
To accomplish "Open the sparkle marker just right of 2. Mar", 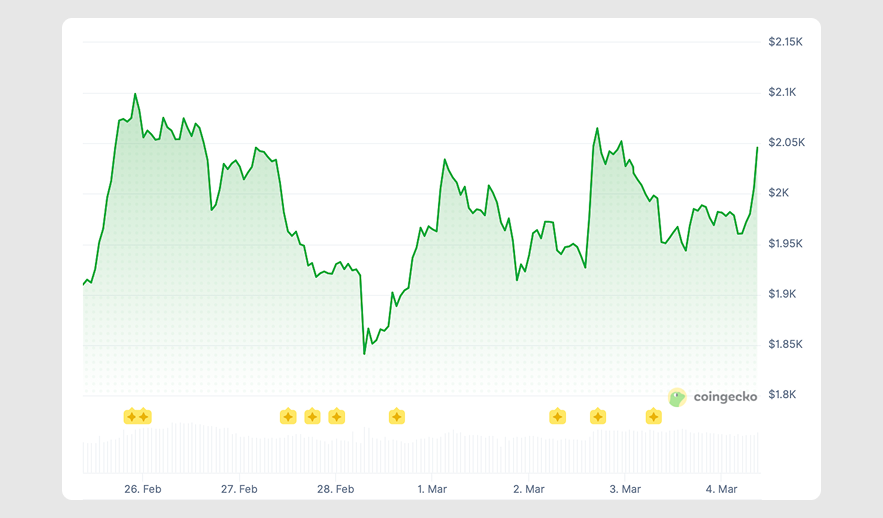I will point(557,416).
